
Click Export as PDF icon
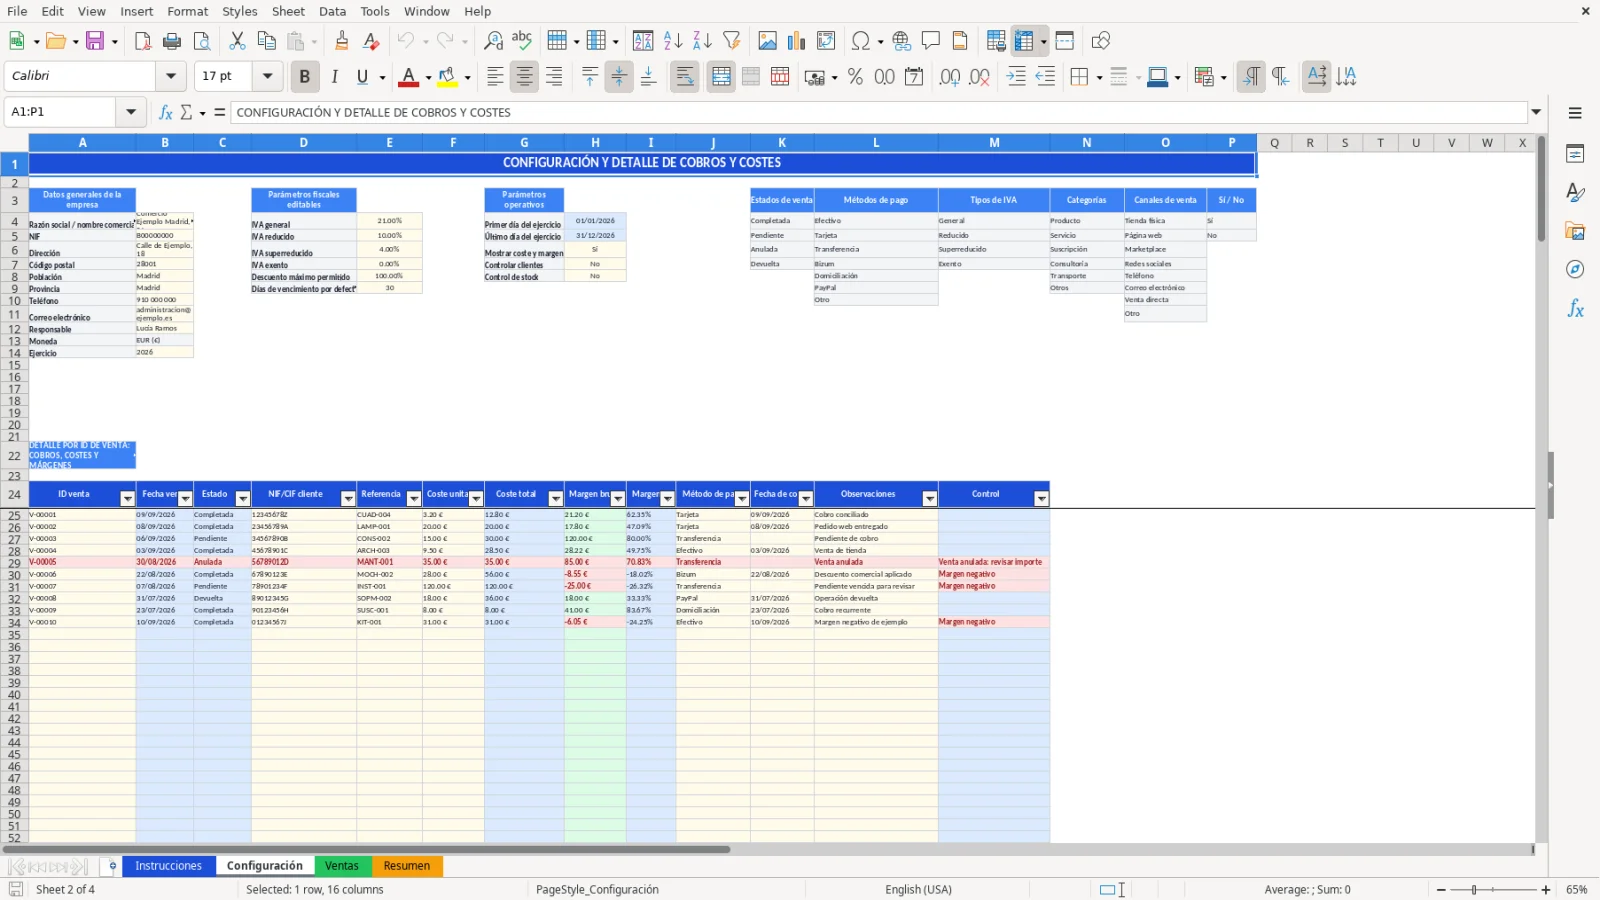pos(143,41)
